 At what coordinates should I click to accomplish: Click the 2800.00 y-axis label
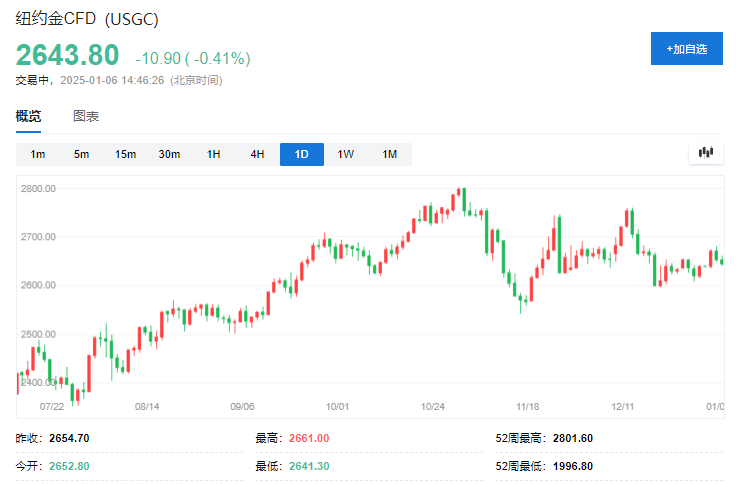pos(38,189)
